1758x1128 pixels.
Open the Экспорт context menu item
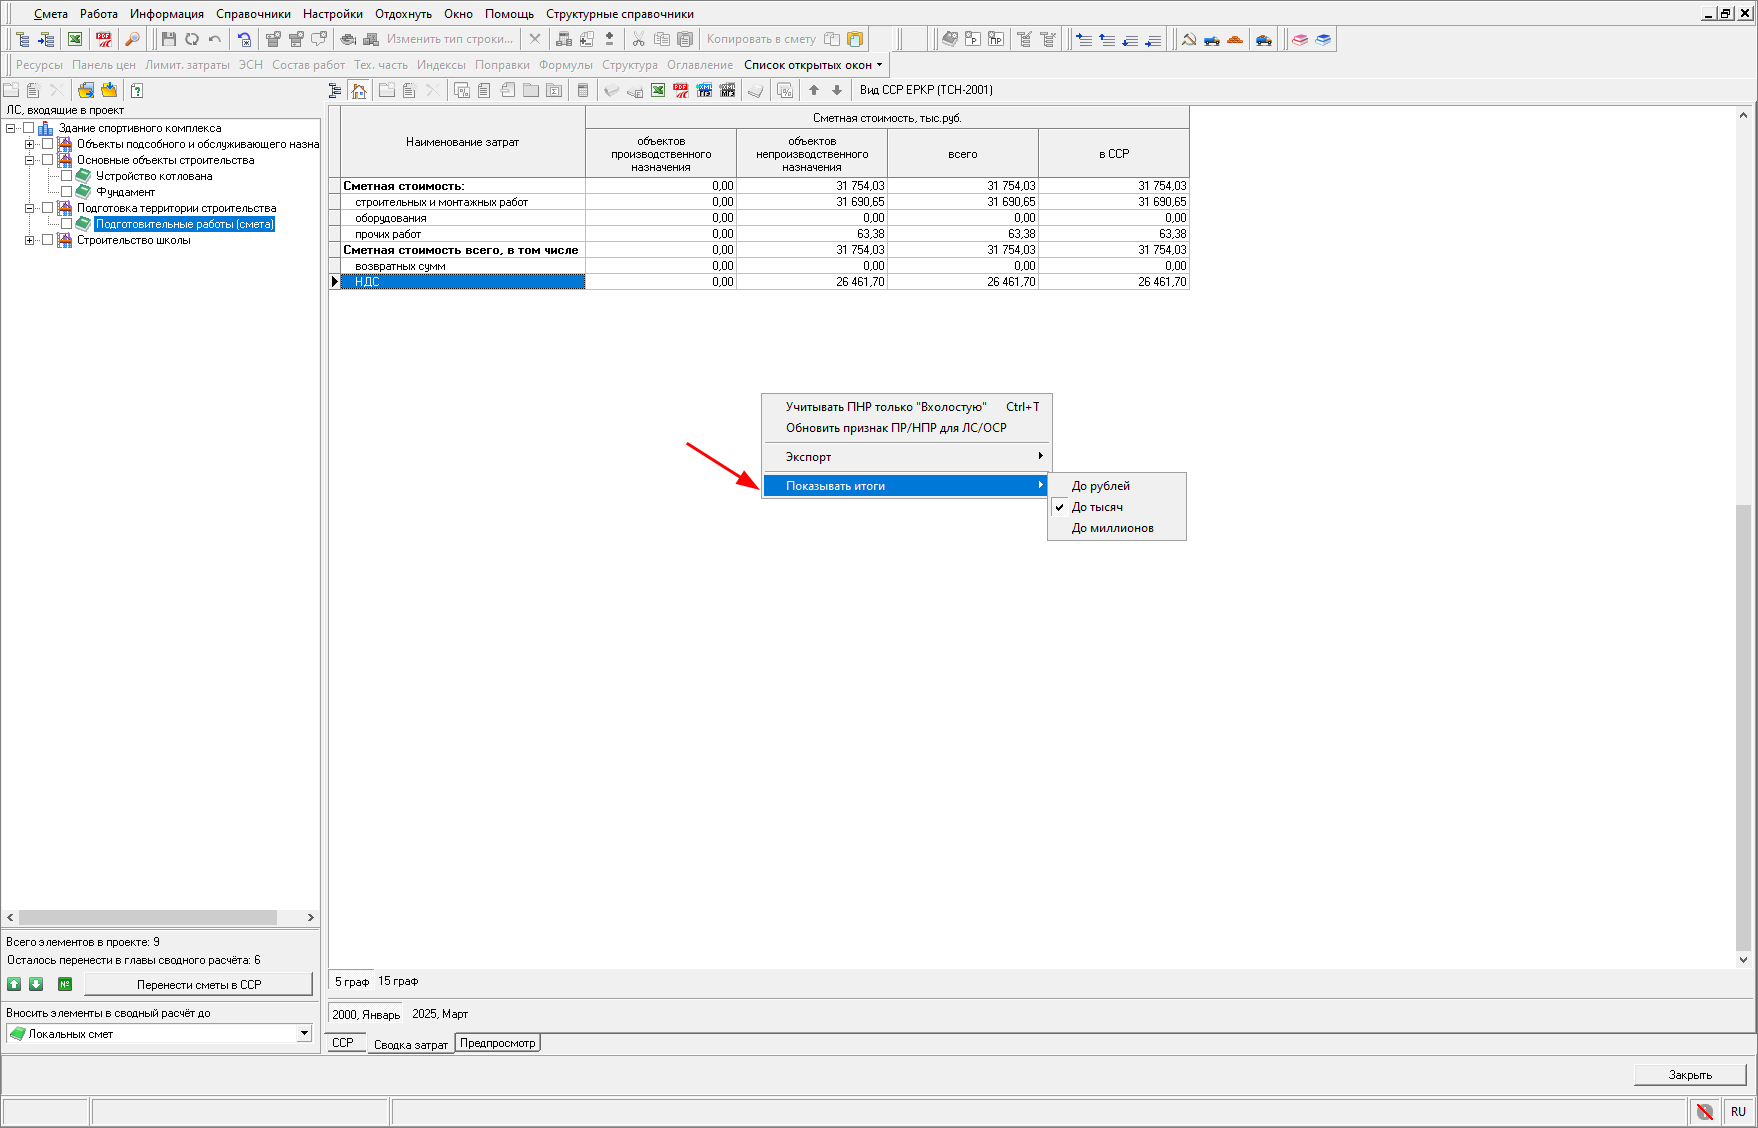coord(808,457)
